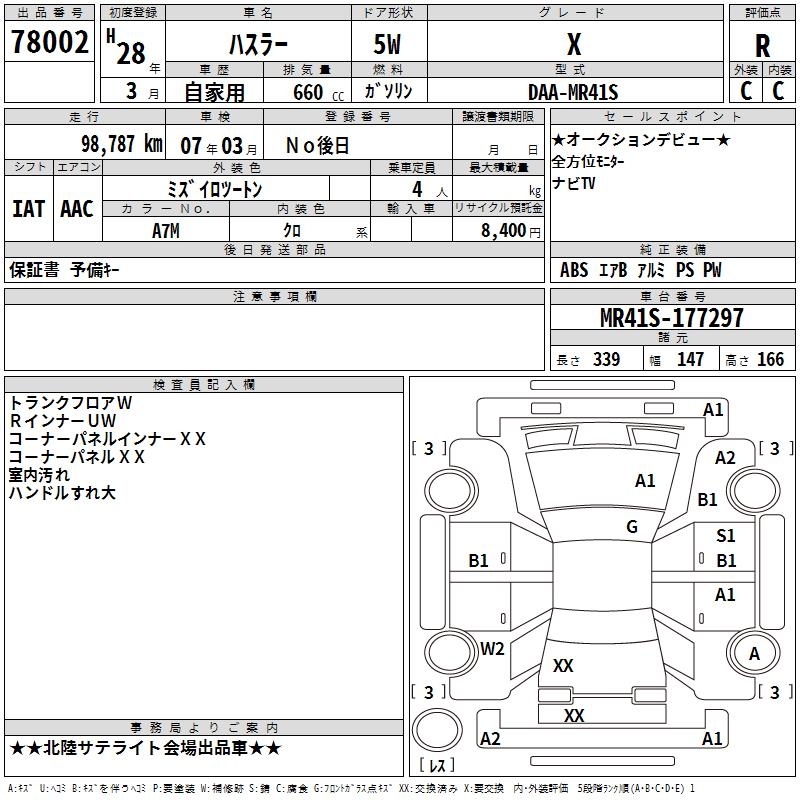This screenshot has height=800, width=800.
Task: Select the color number A7M
Action: [166, 231]
